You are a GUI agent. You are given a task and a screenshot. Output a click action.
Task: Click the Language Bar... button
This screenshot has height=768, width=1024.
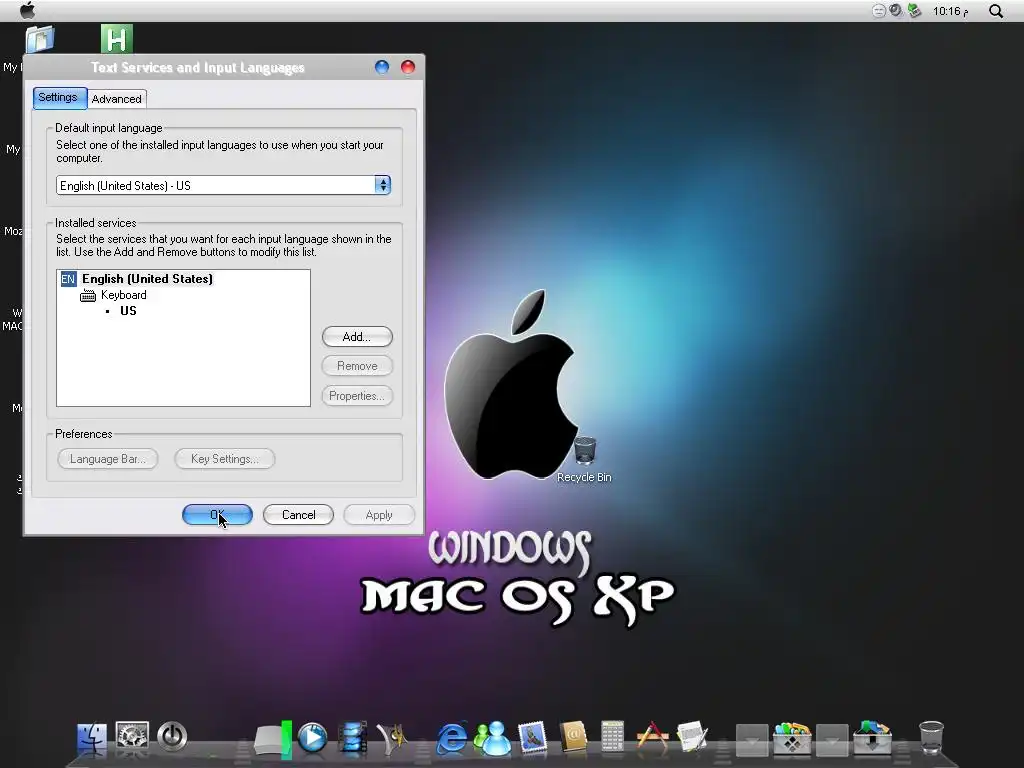point(108,459)
